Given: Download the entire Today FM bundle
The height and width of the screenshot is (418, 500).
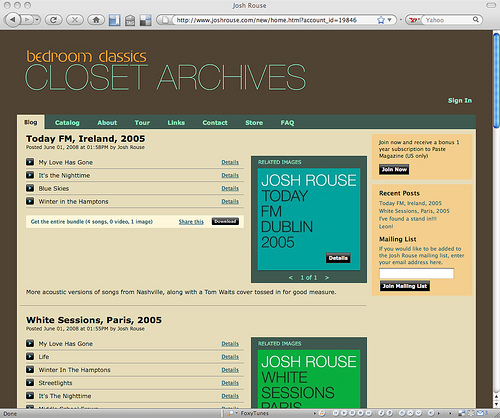Looking at the screenshot, I should (225, 221).
